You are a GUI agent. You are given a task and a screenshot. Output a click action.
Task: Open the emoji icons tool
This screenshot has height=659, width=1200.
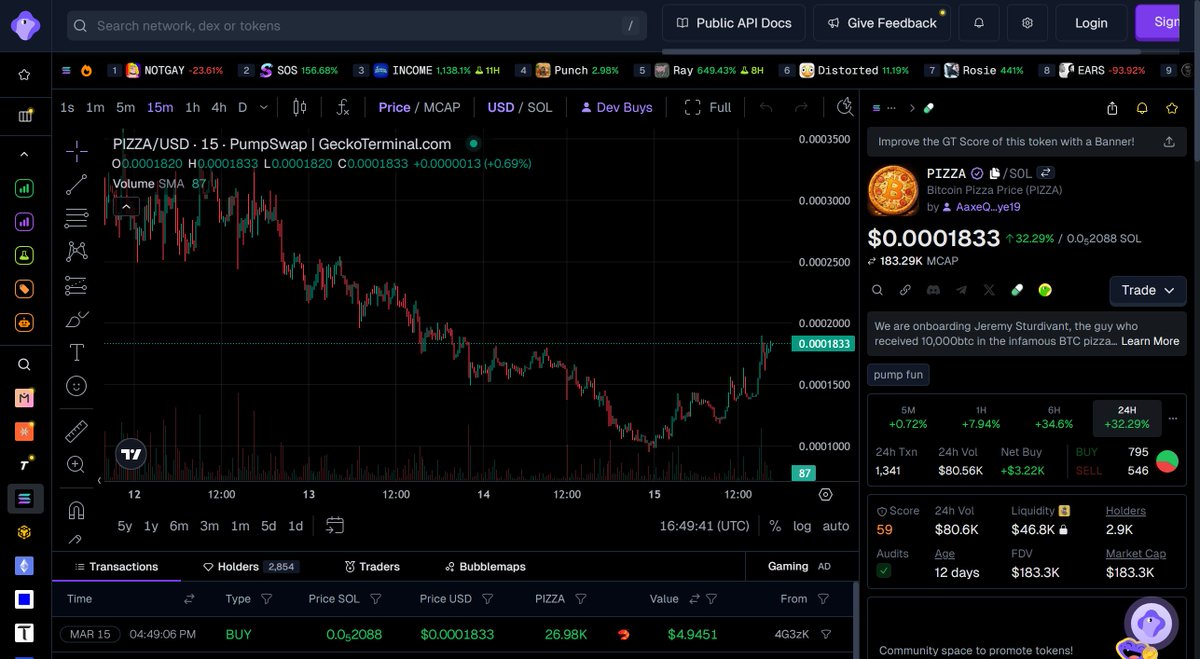77,385
